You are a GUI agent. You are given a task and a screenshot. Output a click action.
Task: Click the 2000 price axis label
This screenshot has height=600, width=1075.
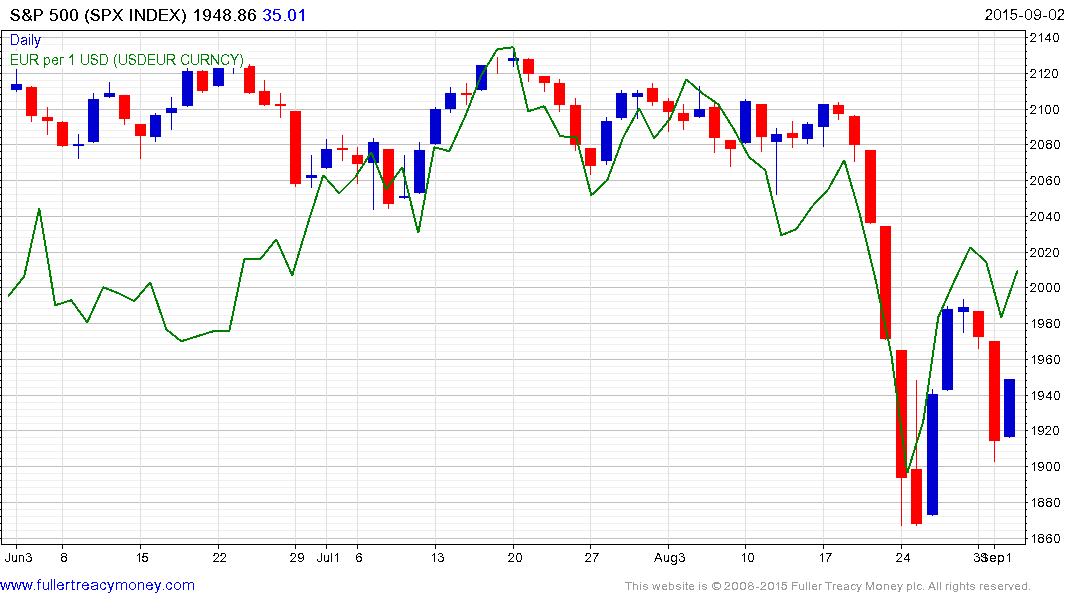[x=1045, y=288]
